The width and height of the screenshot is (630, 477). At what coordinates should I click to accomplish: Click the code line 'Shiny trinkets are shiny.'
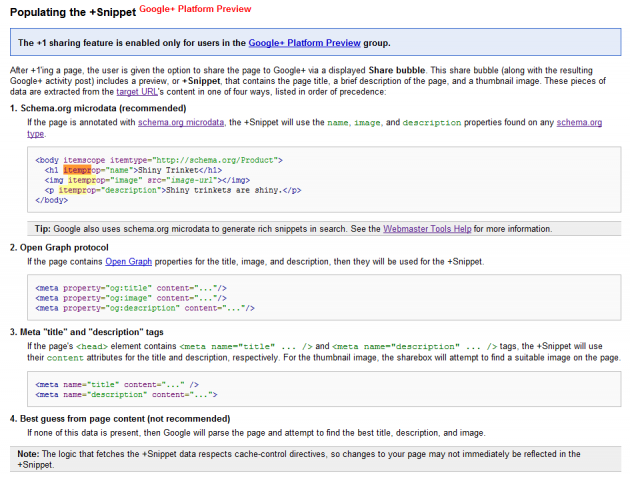tap(173, 190)
